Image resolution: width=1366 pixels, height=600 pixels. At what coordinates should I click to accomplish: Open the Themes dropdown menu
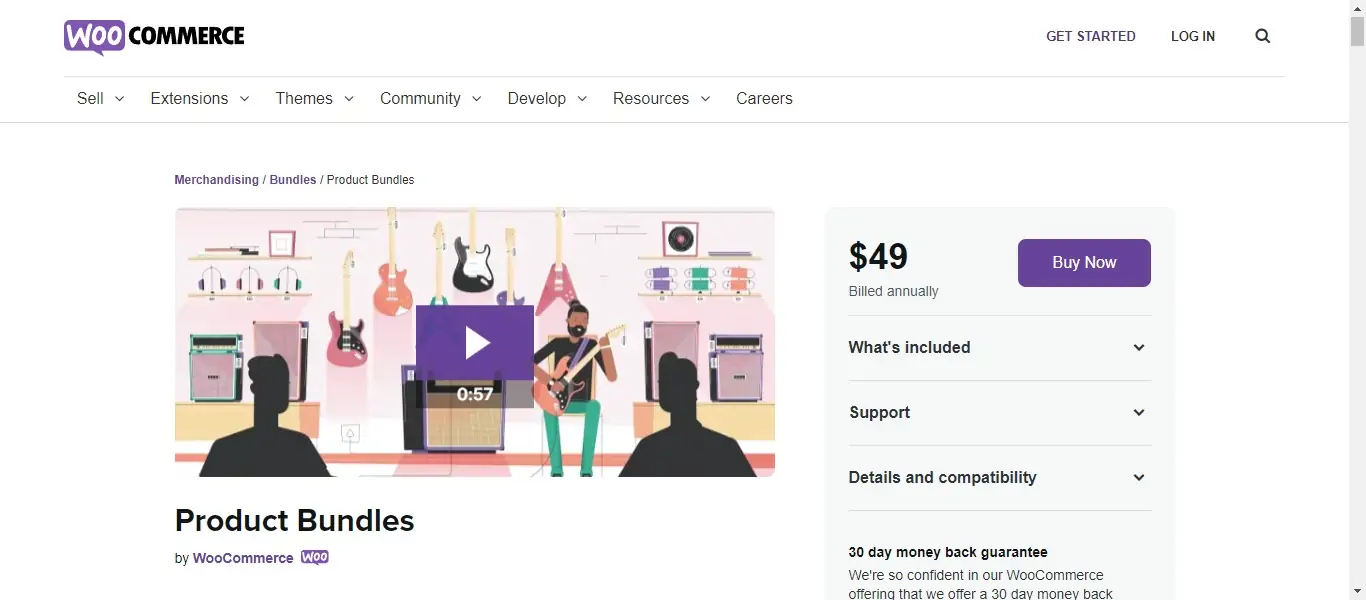tap(315, 98)
